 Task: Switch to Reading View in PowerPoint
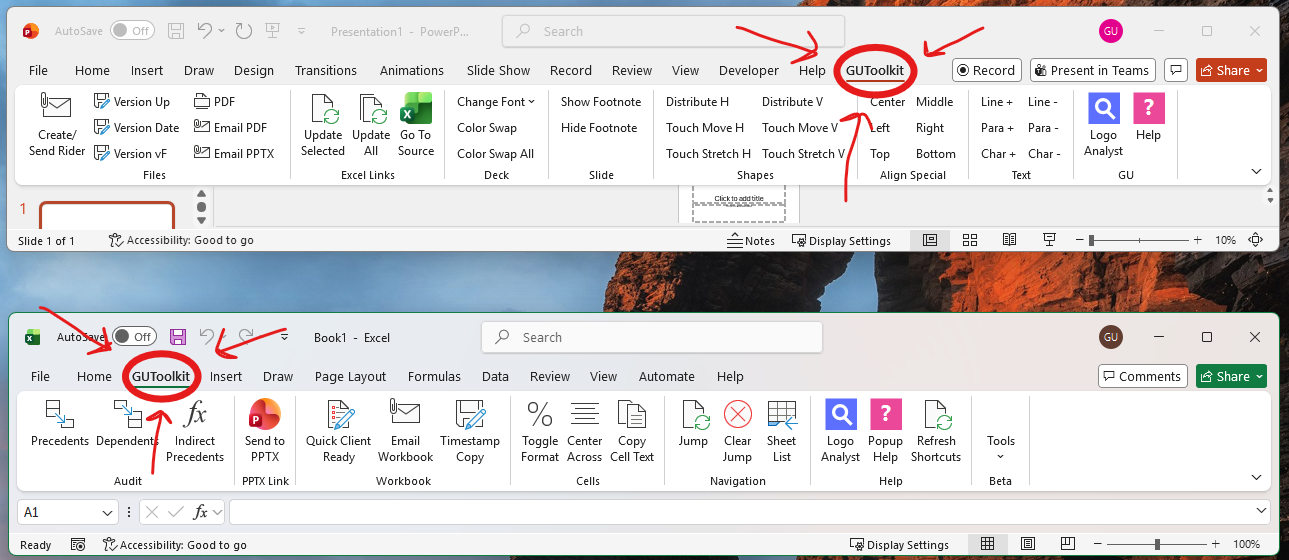[1010, 240]
